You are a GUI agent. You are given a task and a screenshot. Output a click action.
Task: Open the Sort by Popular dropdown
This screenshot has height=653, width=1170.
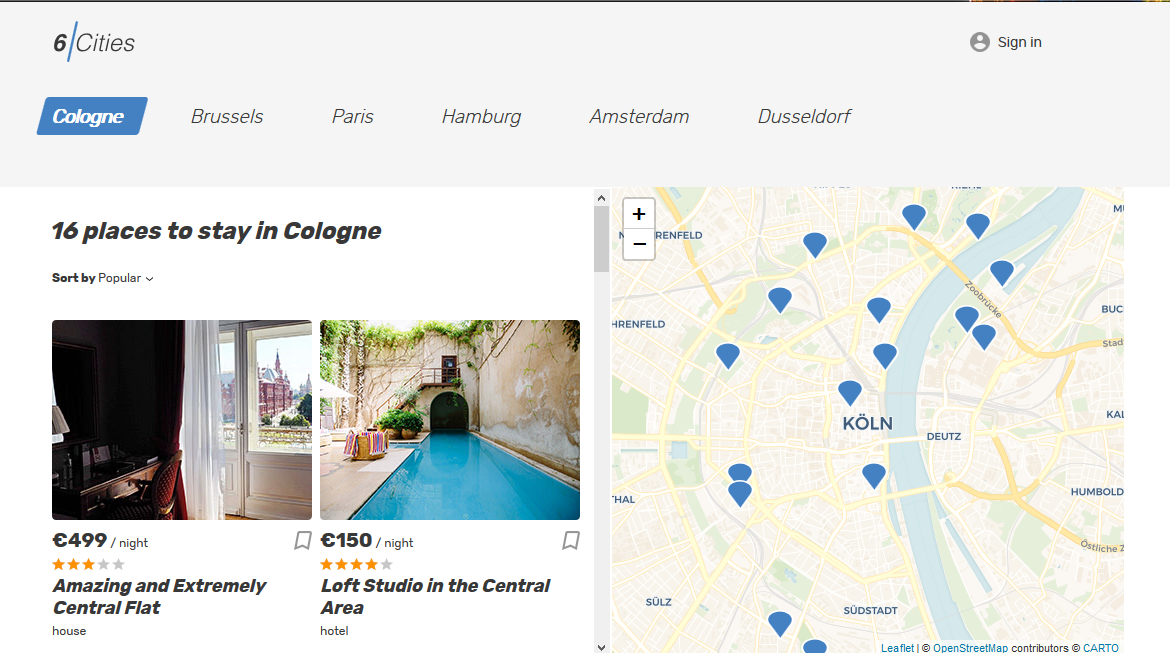[122, 277]
